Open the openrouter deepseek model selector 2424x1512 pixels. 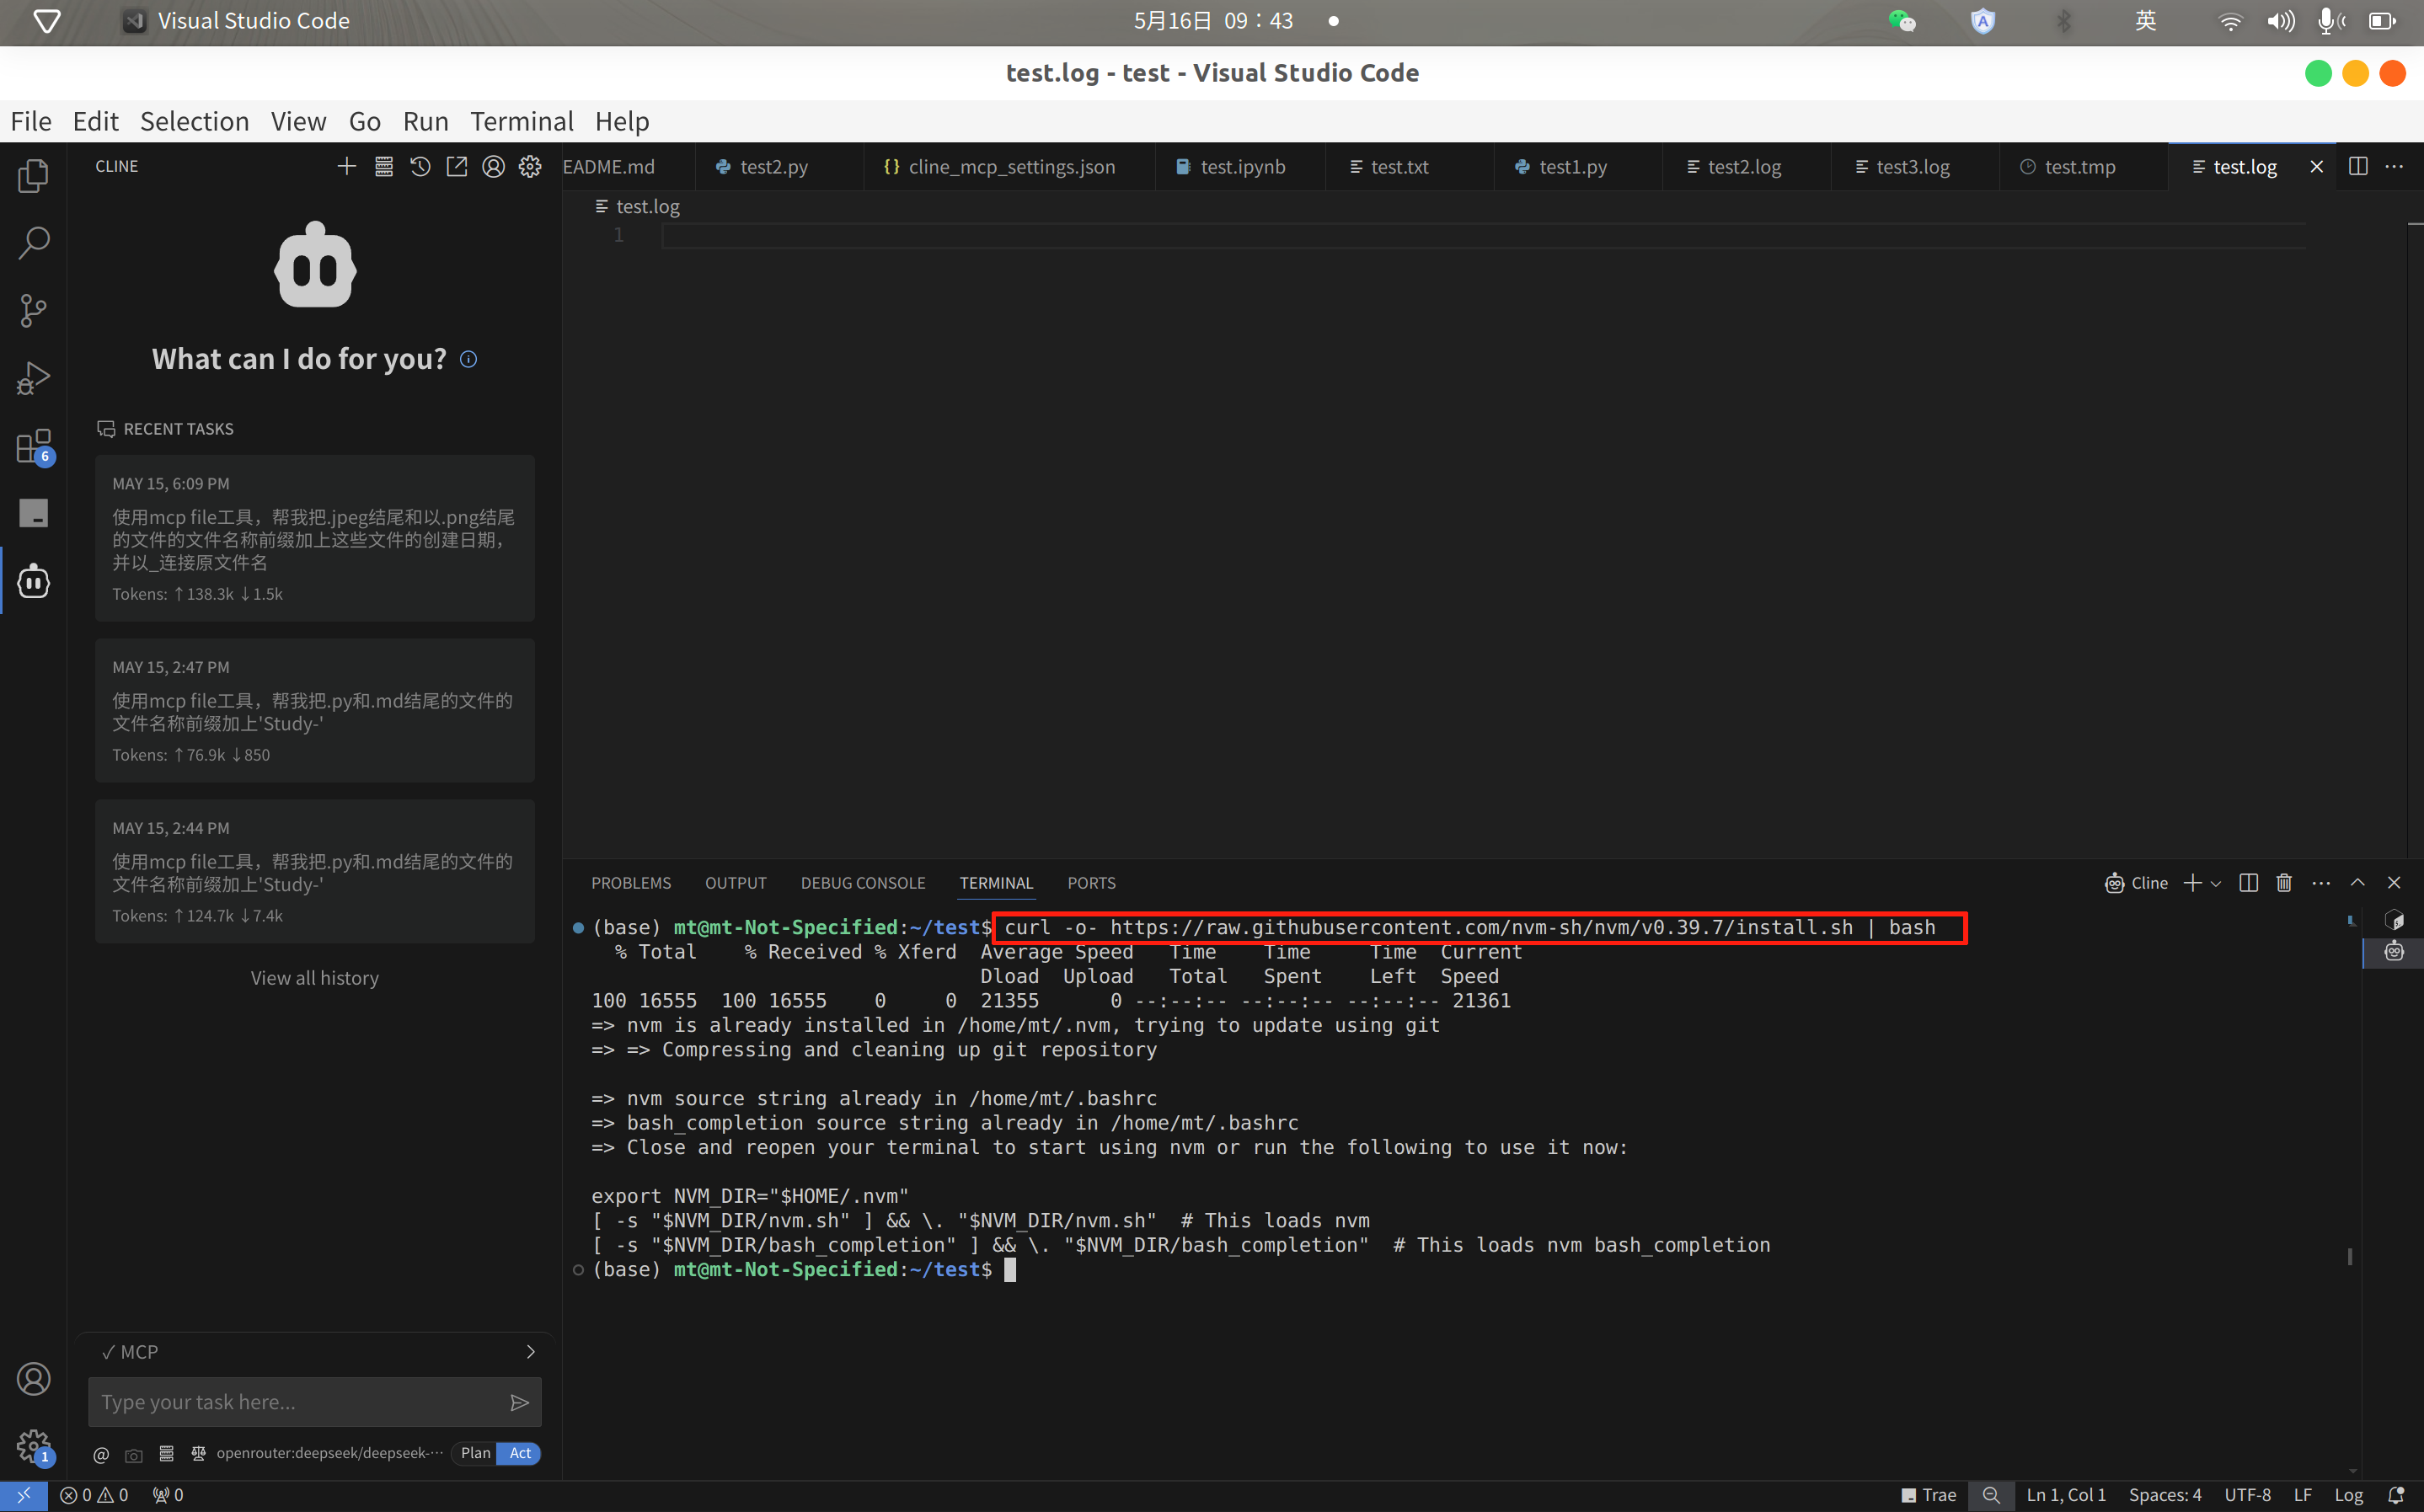328,1453
